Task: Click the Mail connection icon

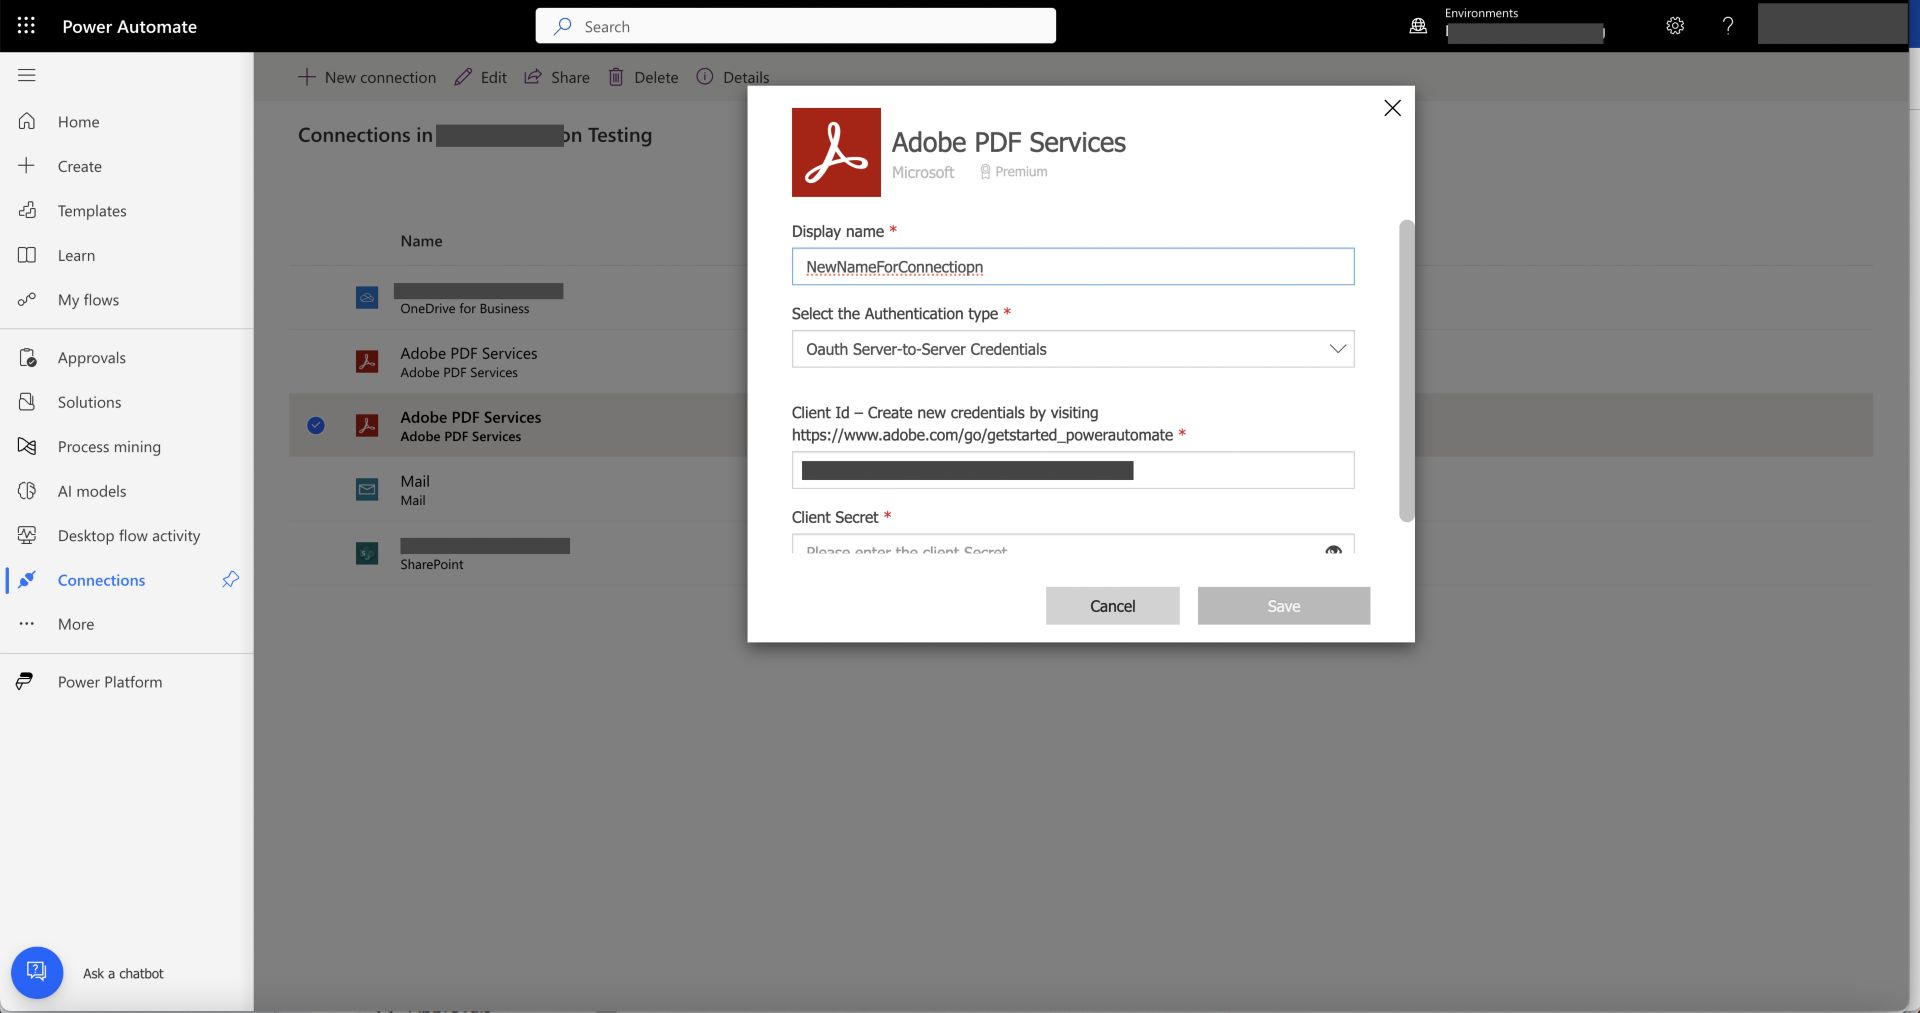Action: click(x=367, y=490)
